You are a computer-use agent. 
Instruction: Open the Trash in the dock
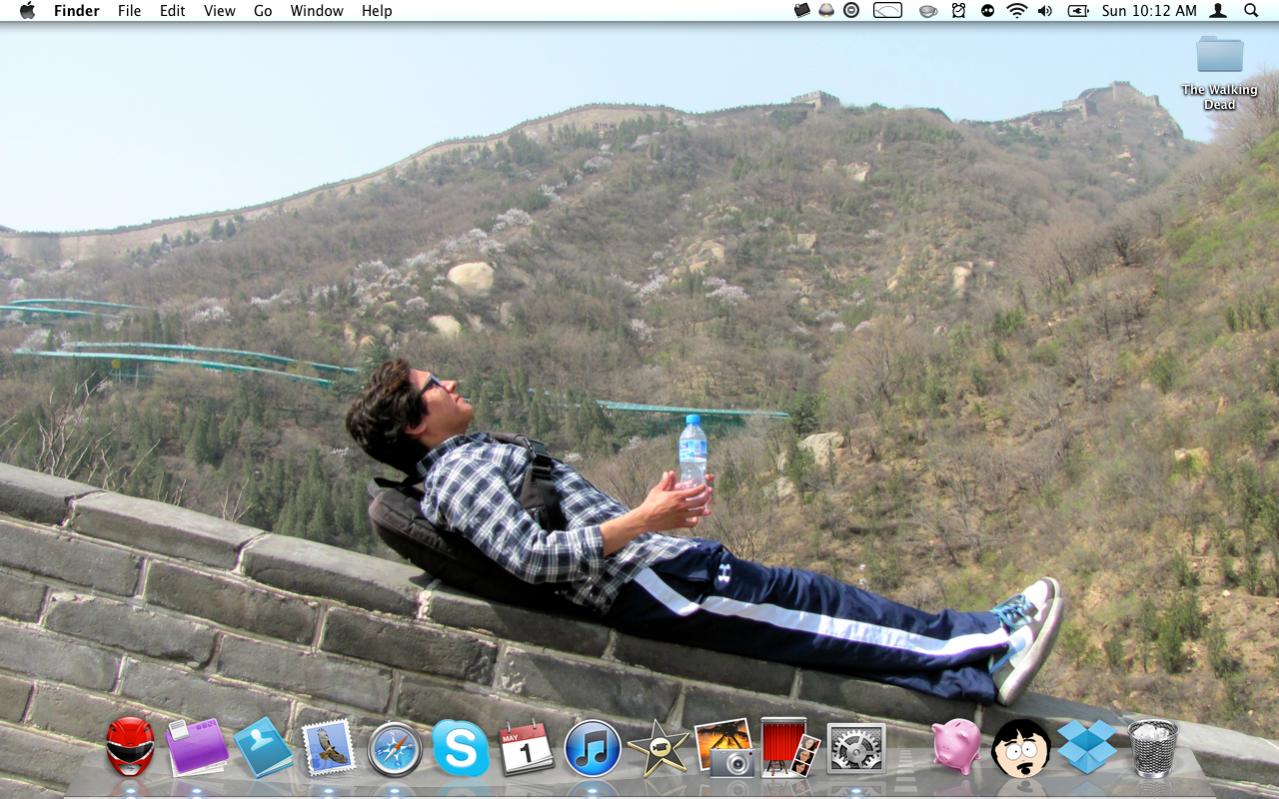pyautogui.click(x=1153, y=748)
